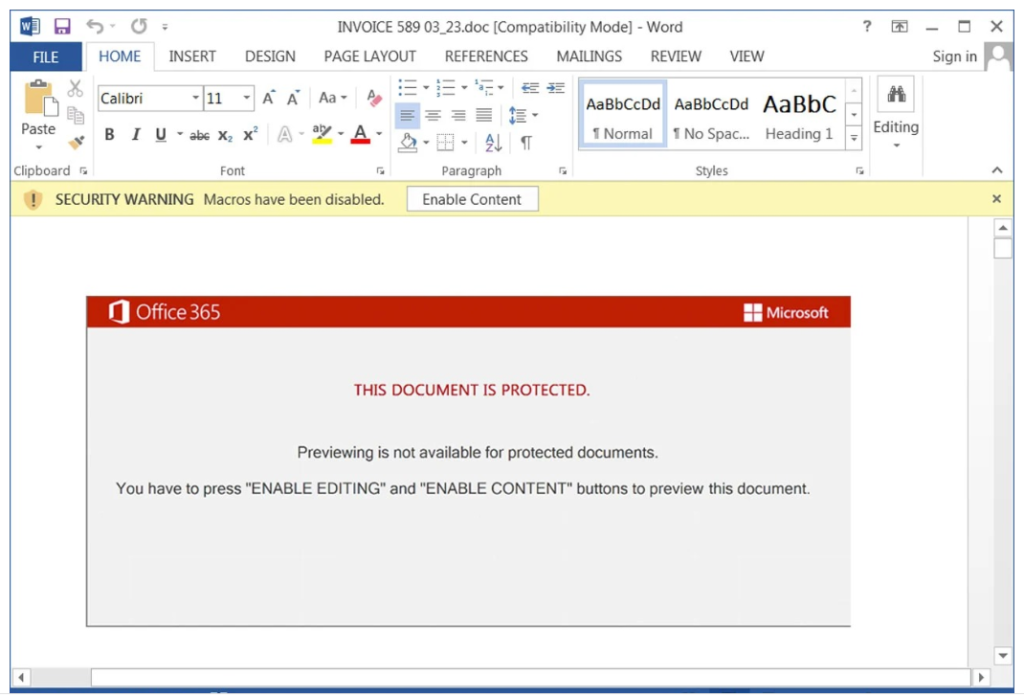This screenshot has width=1024, height=697.
Task: Toggle Italic formatting
Action: point(135,135)
